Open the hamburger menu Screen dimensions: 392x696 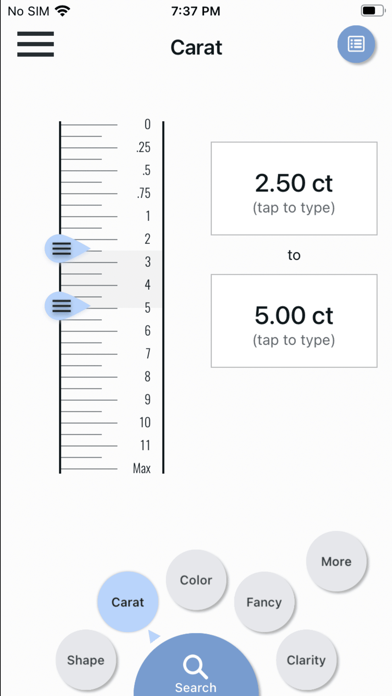point(36,44)
